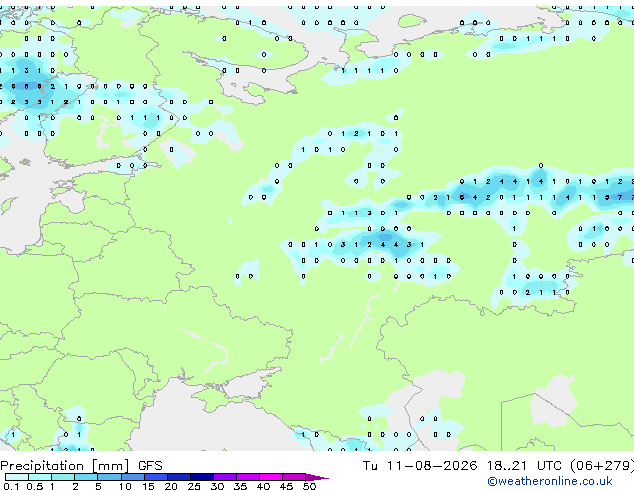Pick the legend swatch between 45 and 50
This screenshot has height=490, width=634.
click(294, 477)
